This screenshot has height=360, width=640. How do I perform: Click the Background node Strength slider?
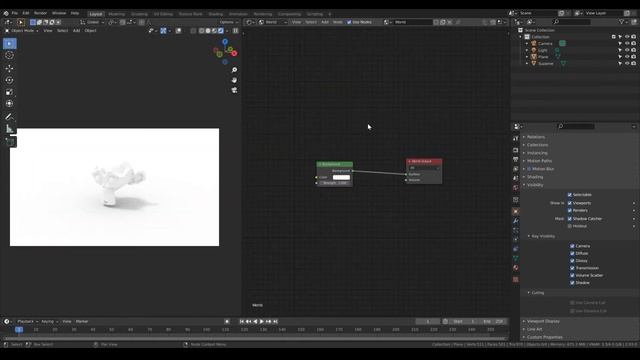pyautogui.click(x=335, y=183)
